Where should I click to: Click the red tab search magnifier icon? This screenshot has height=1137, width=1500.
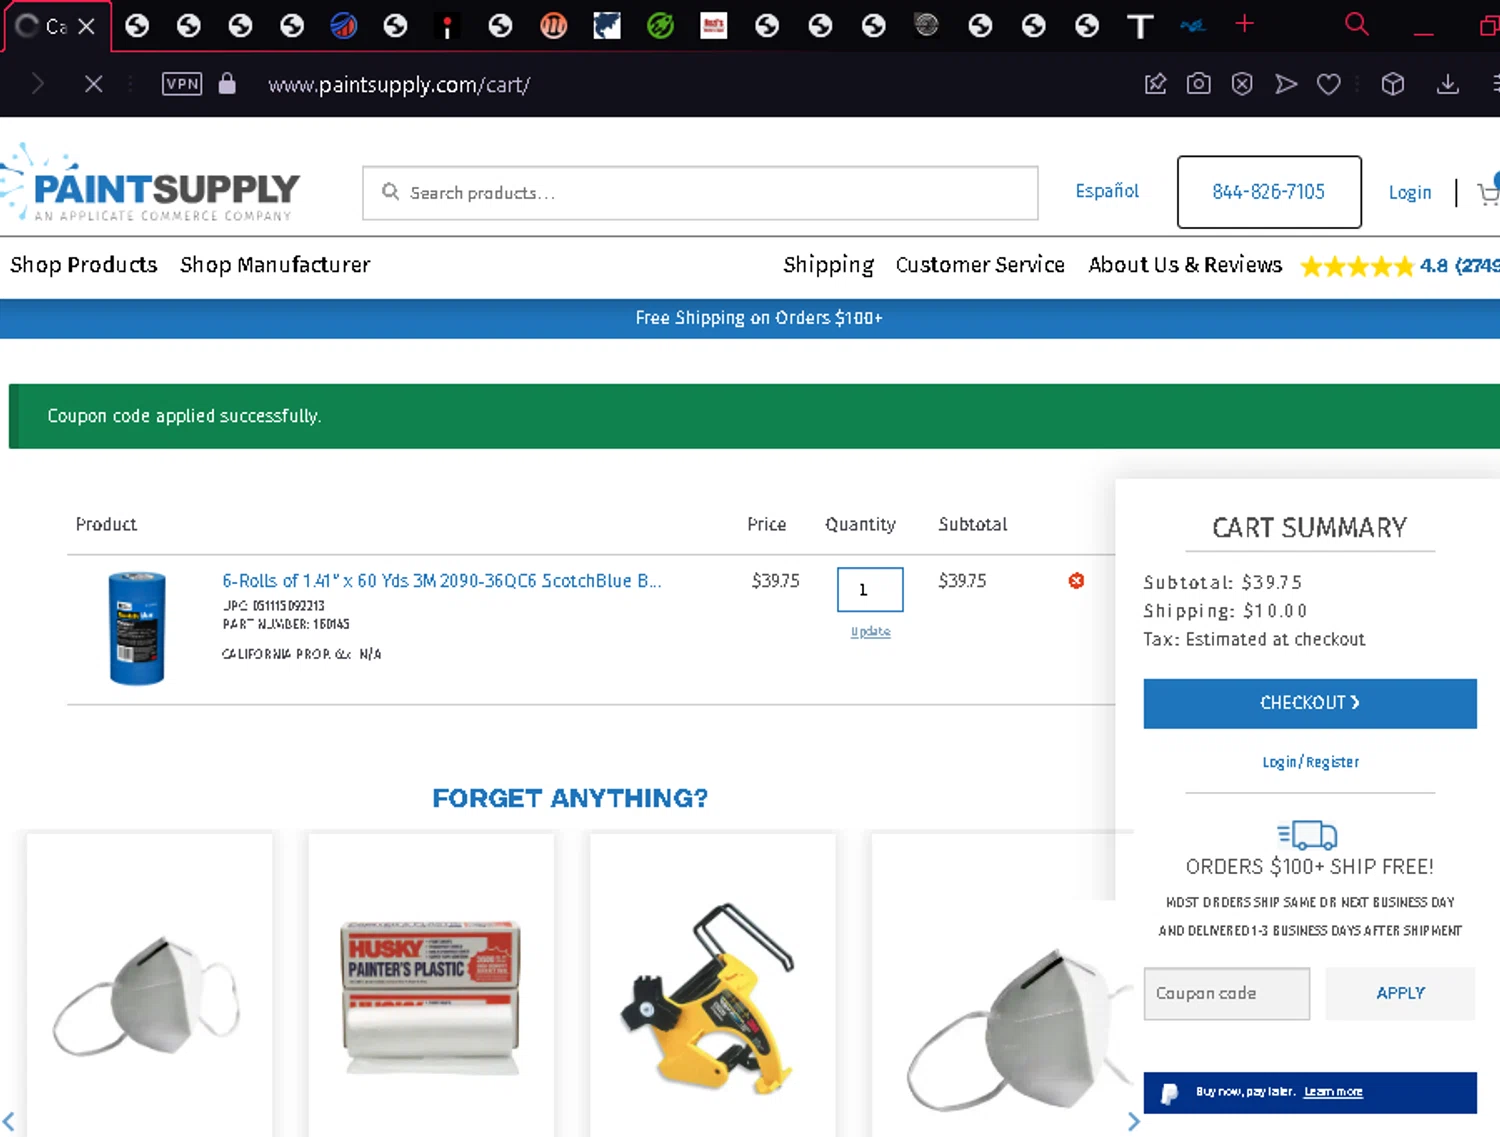[x=1357, y=23]
